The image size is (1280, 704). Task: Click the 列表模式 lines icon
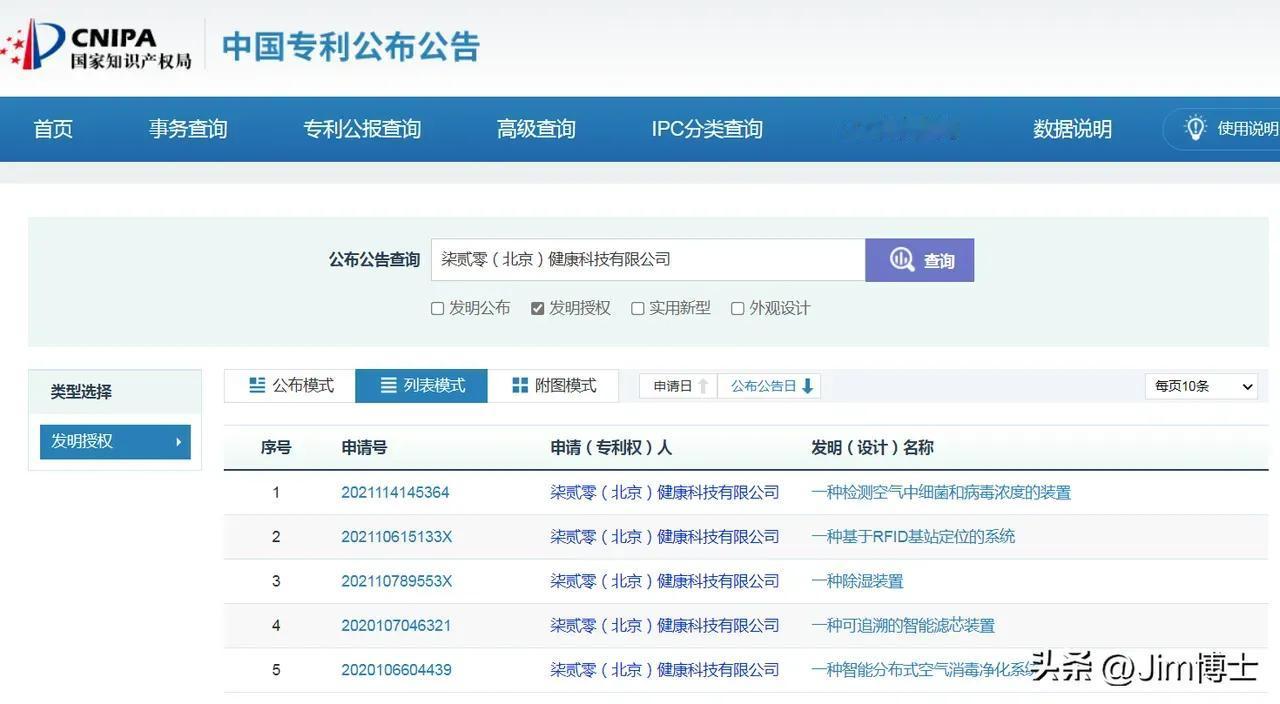(x=389, y=386)
